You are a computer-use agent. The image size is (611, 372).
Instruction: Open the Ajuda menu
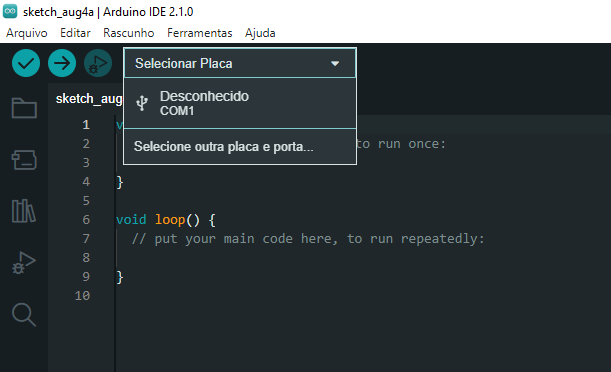point(260,33)
